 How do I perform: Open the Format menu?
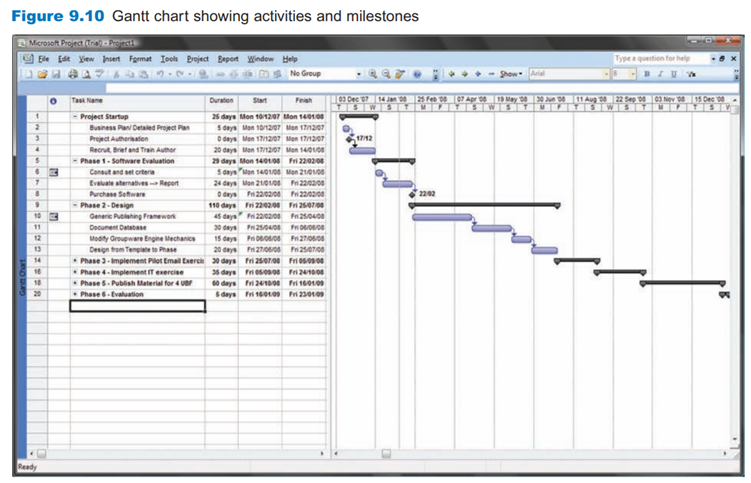[140, 59]
